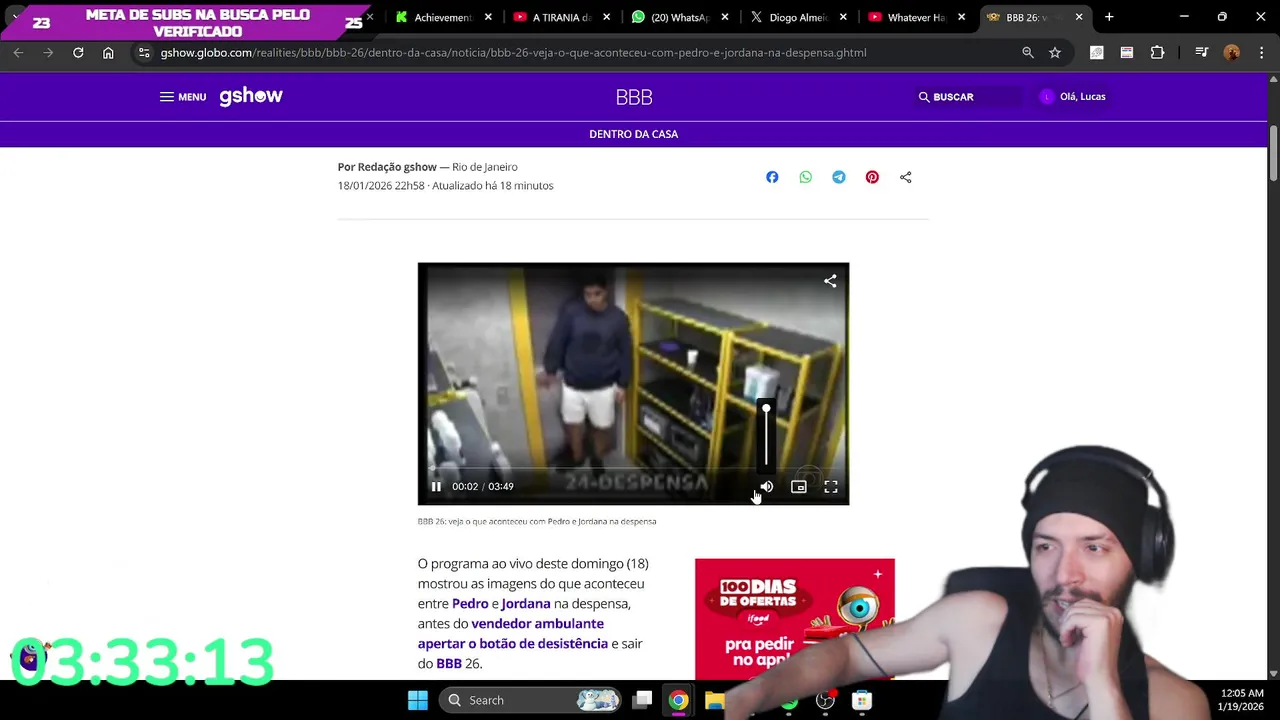The width and height of the screenshot is (1280, 720).
Task: Open the taskbar clock and date
Action: click(1241, 700)
